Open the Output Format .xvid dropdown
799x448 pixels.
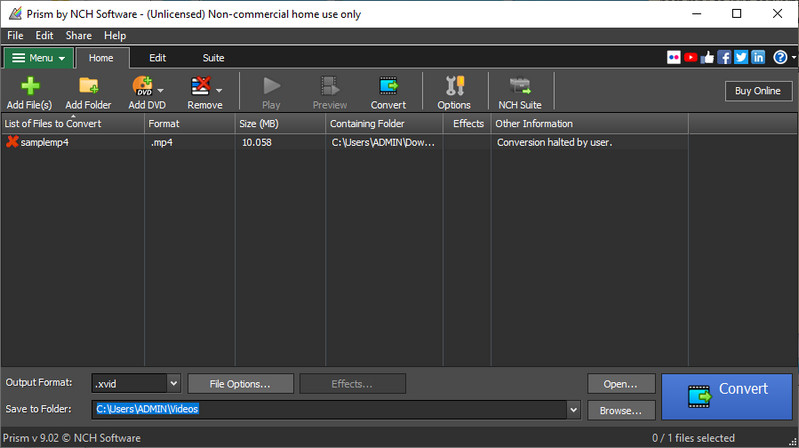[173, 384]
